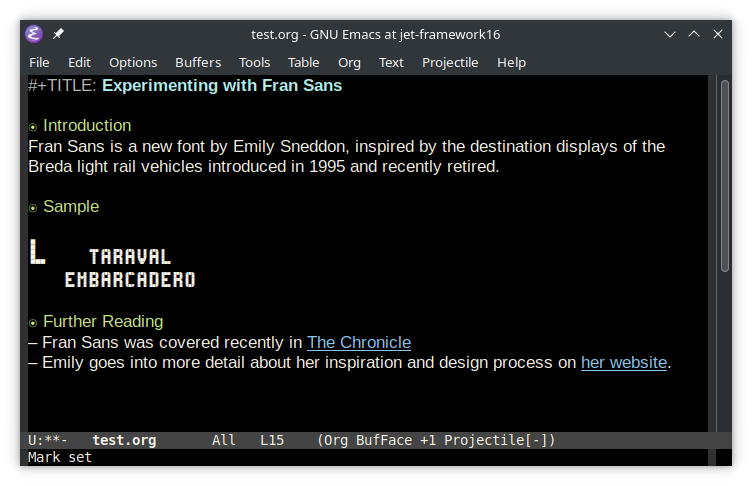Image resolution: width=752 pixels, height=486 pixels.
Task: Minimize the Emacs window
Action: (x=669, y=34)
